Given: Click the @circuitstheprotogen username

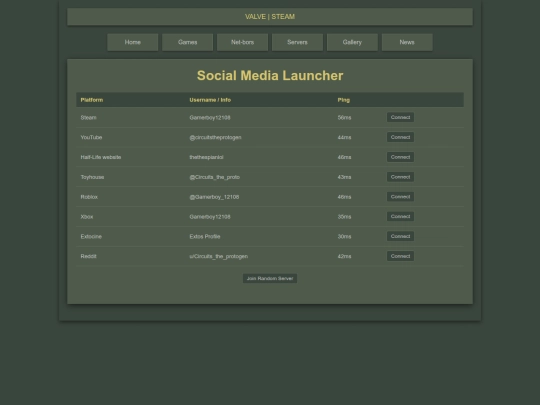Looking at the screenshot, I should tap(215, 137).
